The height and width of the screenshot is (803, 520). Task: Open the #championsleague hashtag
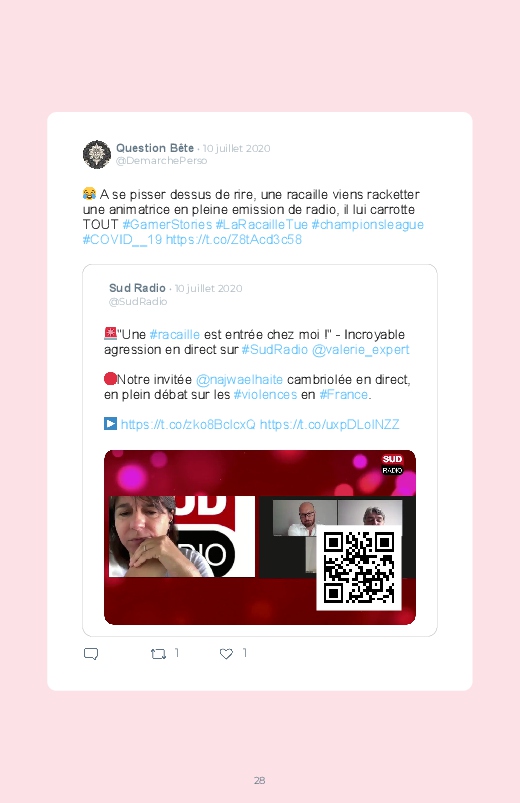pyautogui.click(x=367, y=224)
